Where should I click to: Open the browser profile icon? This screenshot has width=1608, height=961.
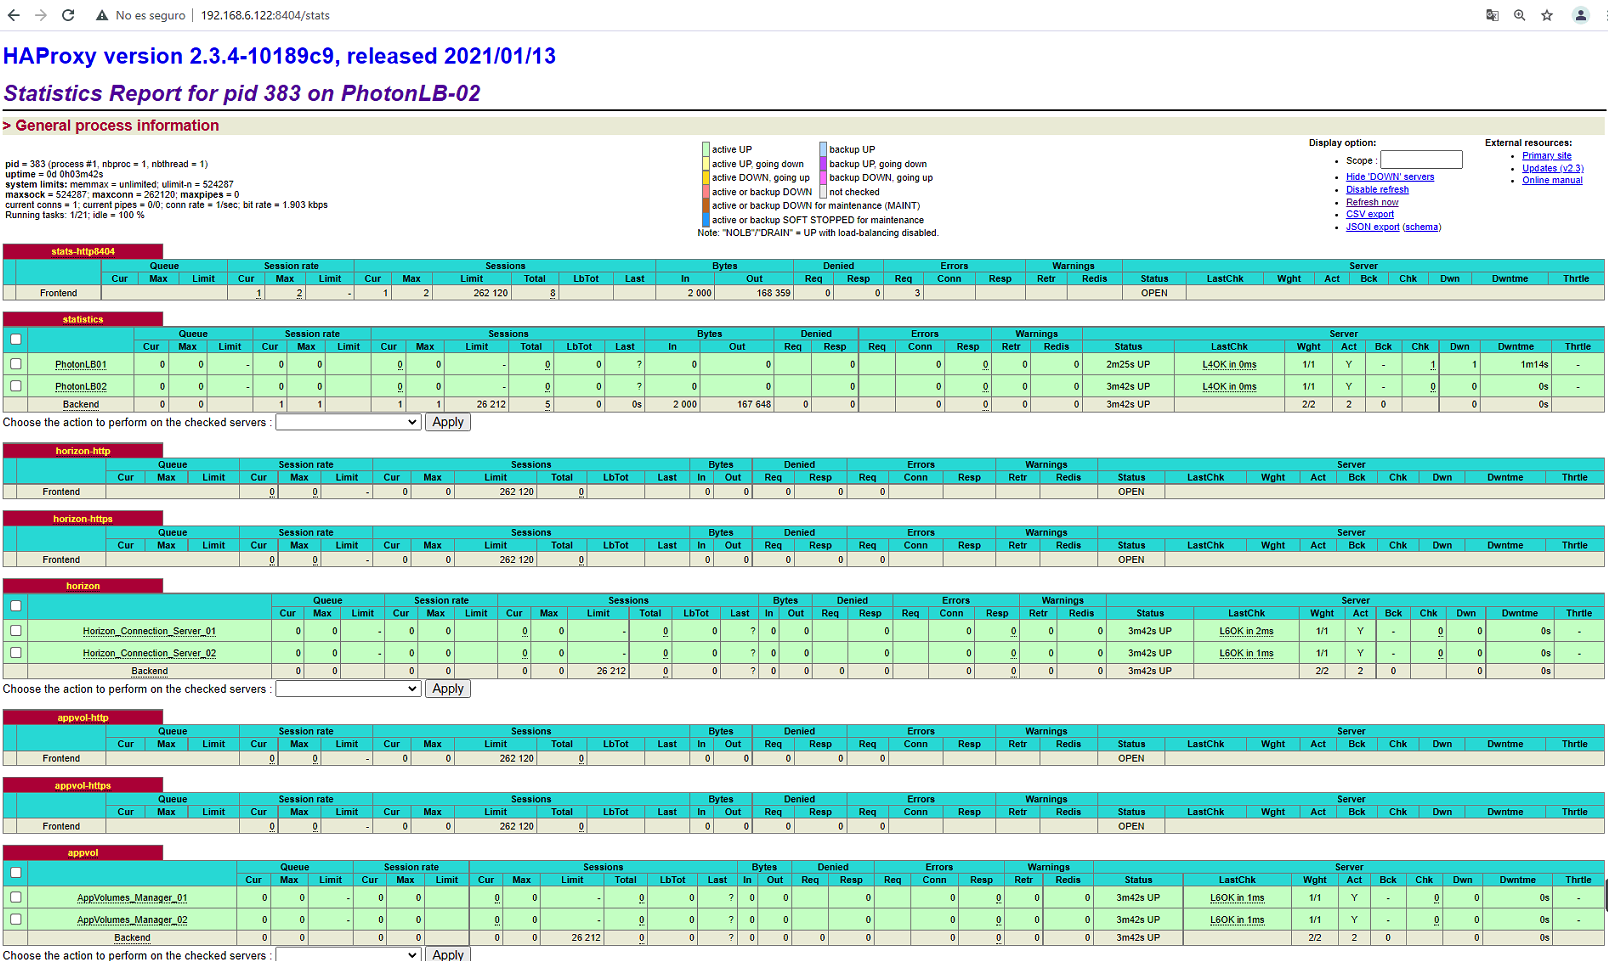coord(1580,15)
